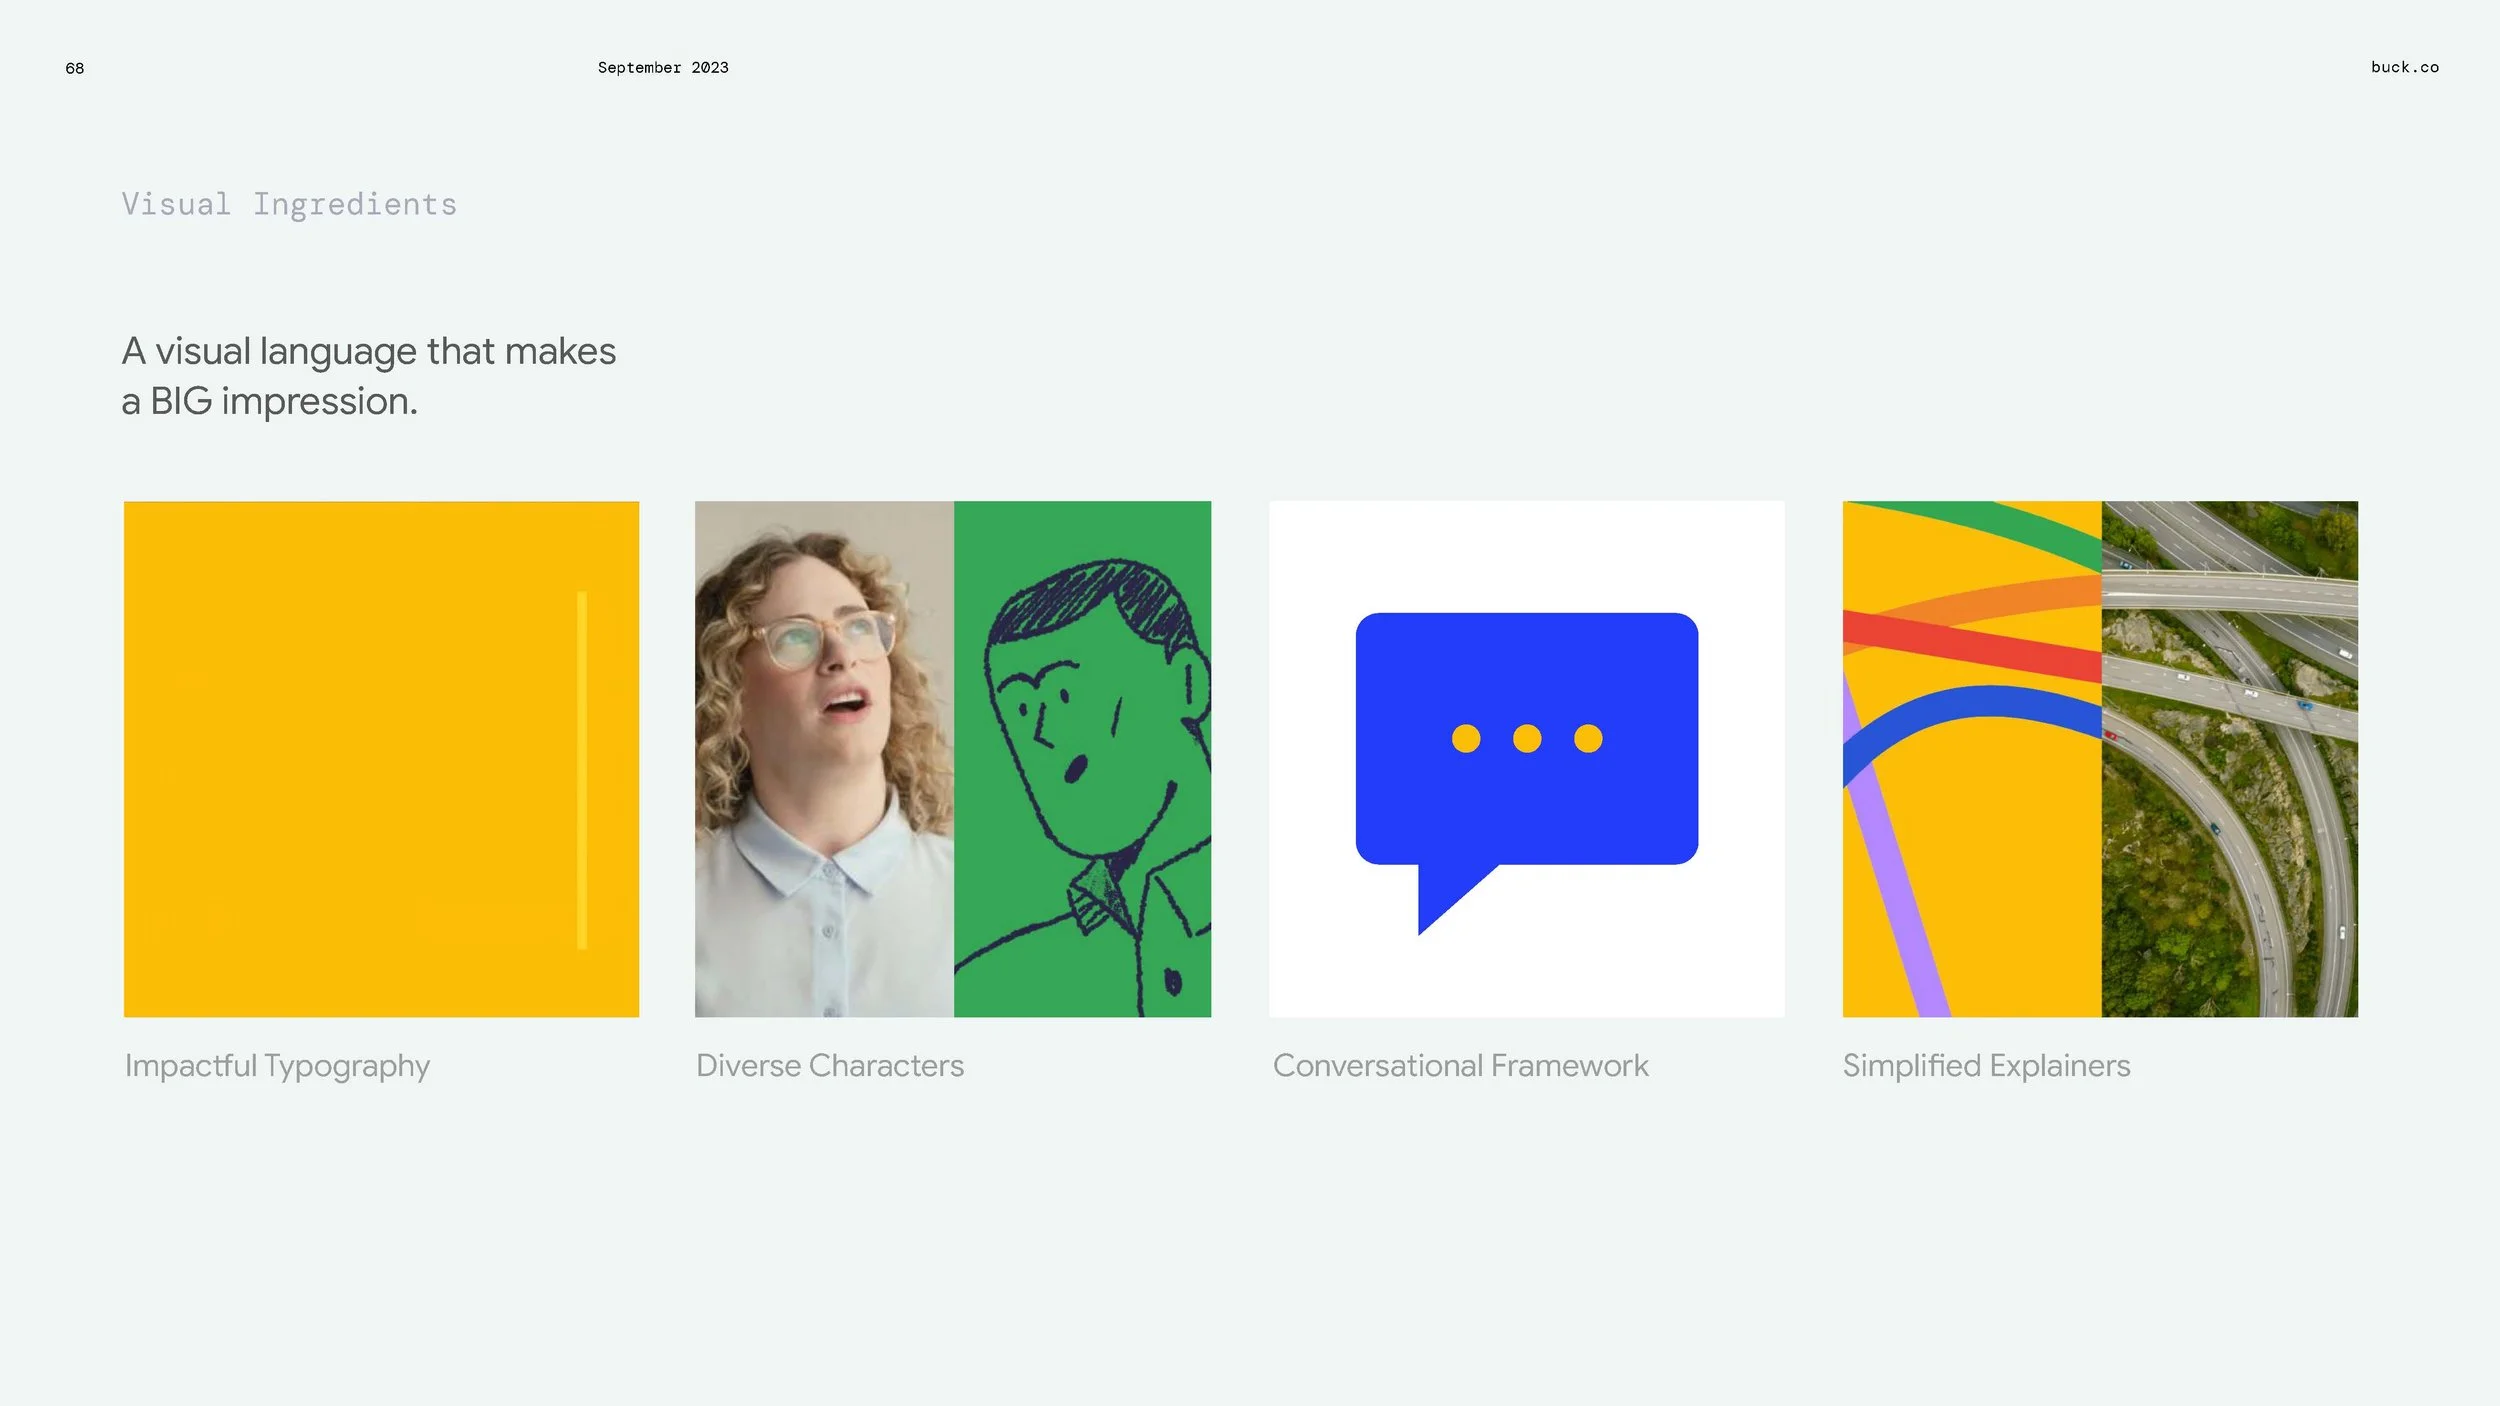
Task: Click the 'A visual language that makes' headline
Action: (368, 352)
